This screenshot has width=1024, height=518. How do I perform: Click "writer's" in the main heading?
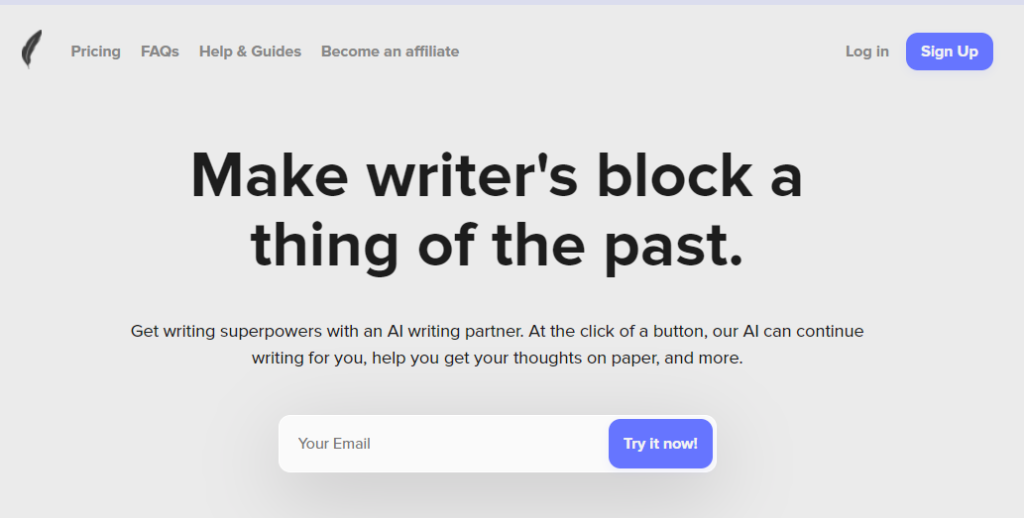pos(472,175)
